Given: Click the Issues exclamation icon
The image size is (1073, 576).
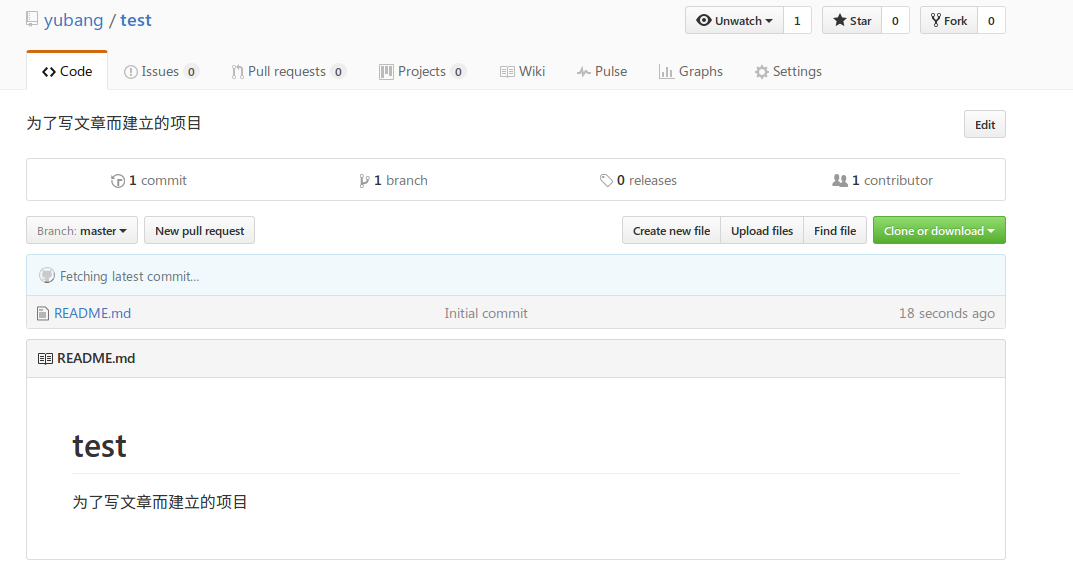Looking at the screenshot, I should click(x=131, y=72).
